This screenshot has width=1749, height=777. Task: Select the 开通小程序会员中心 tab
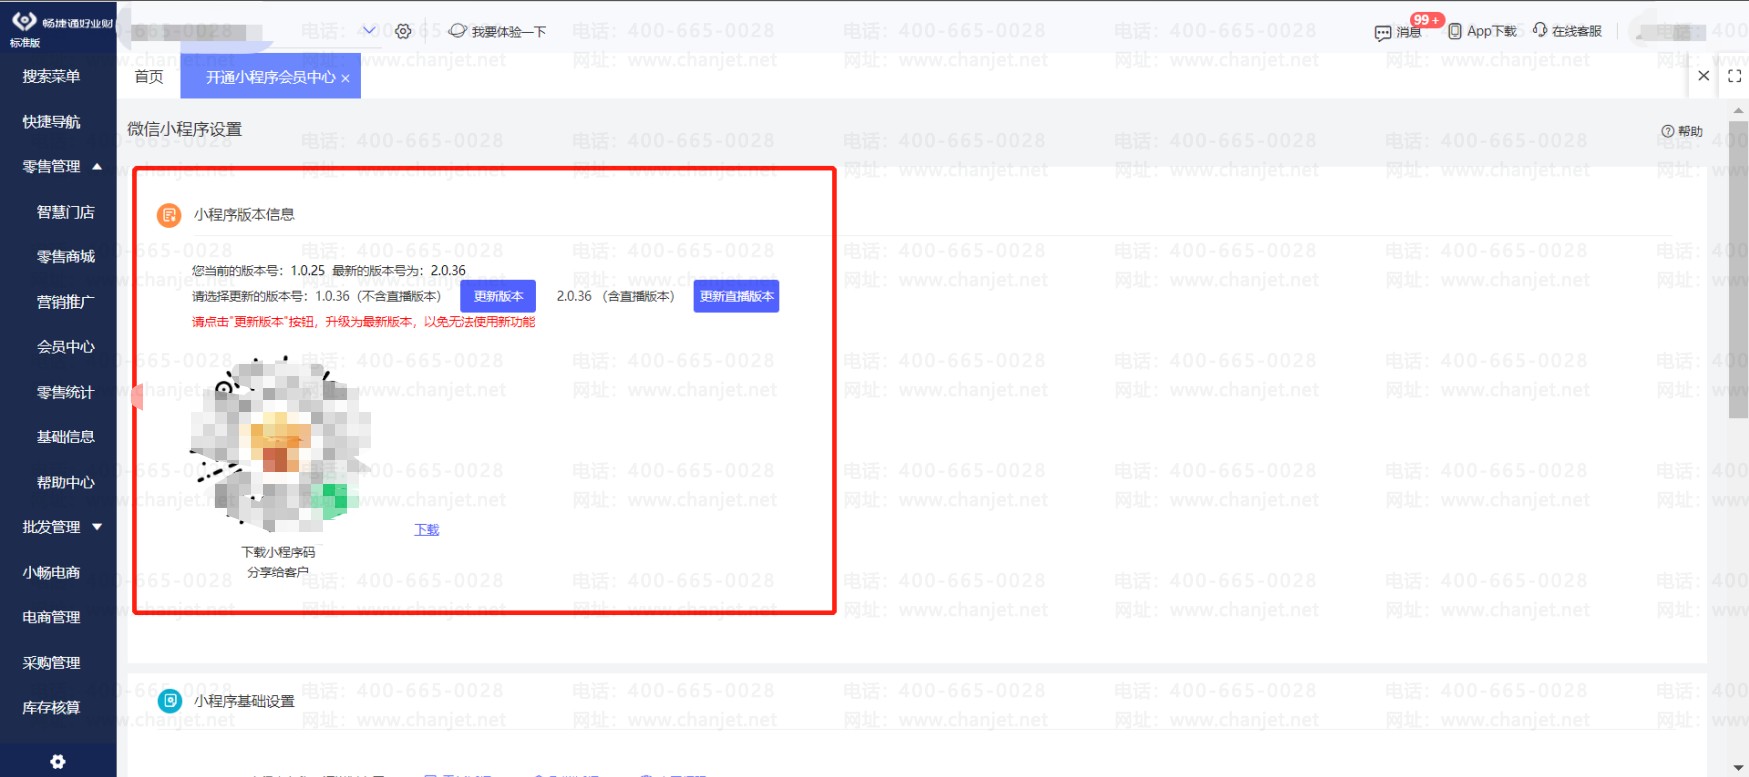(x=270, y=77)
